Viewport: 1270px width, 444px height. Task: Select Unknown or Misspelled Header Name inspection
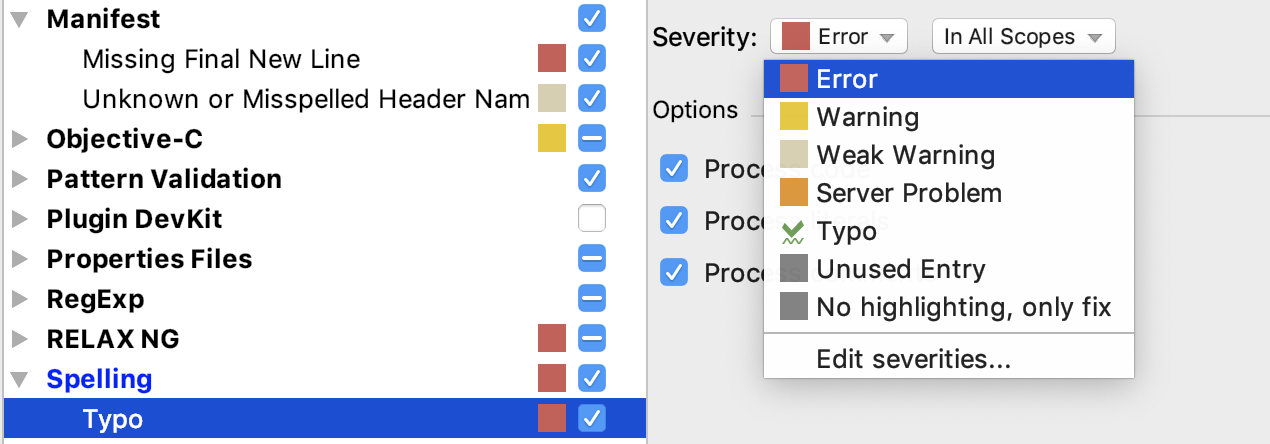[305, 99]
